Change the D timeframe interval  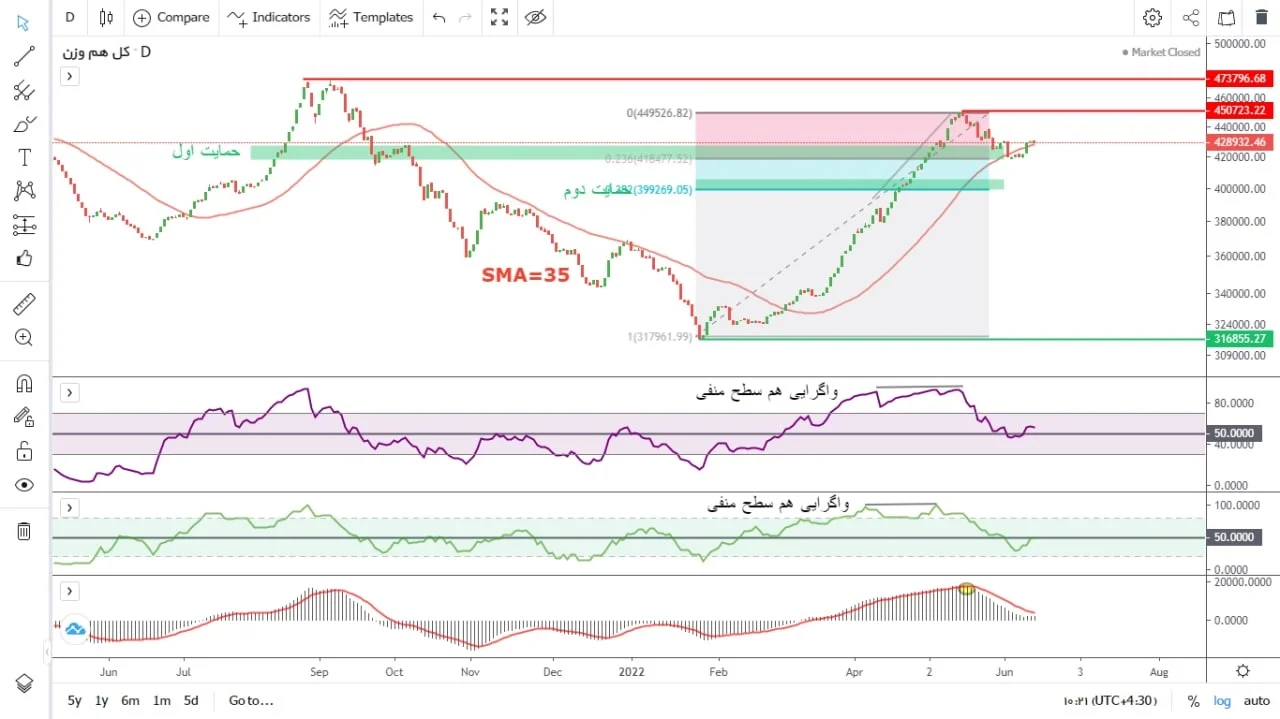coord(69,17)
